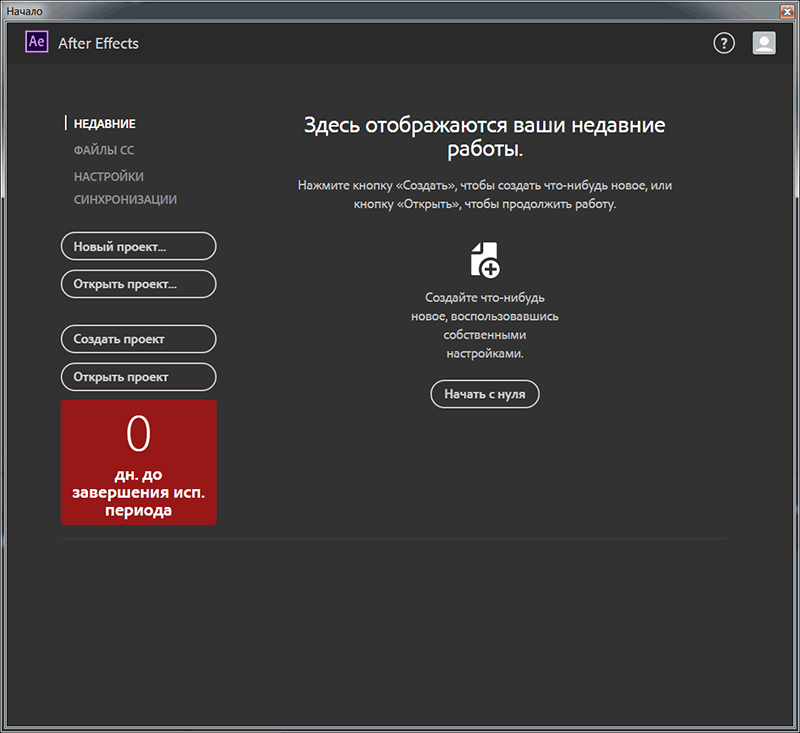Click the new document plus icon

pyautogui.click(x=485, y=260)
